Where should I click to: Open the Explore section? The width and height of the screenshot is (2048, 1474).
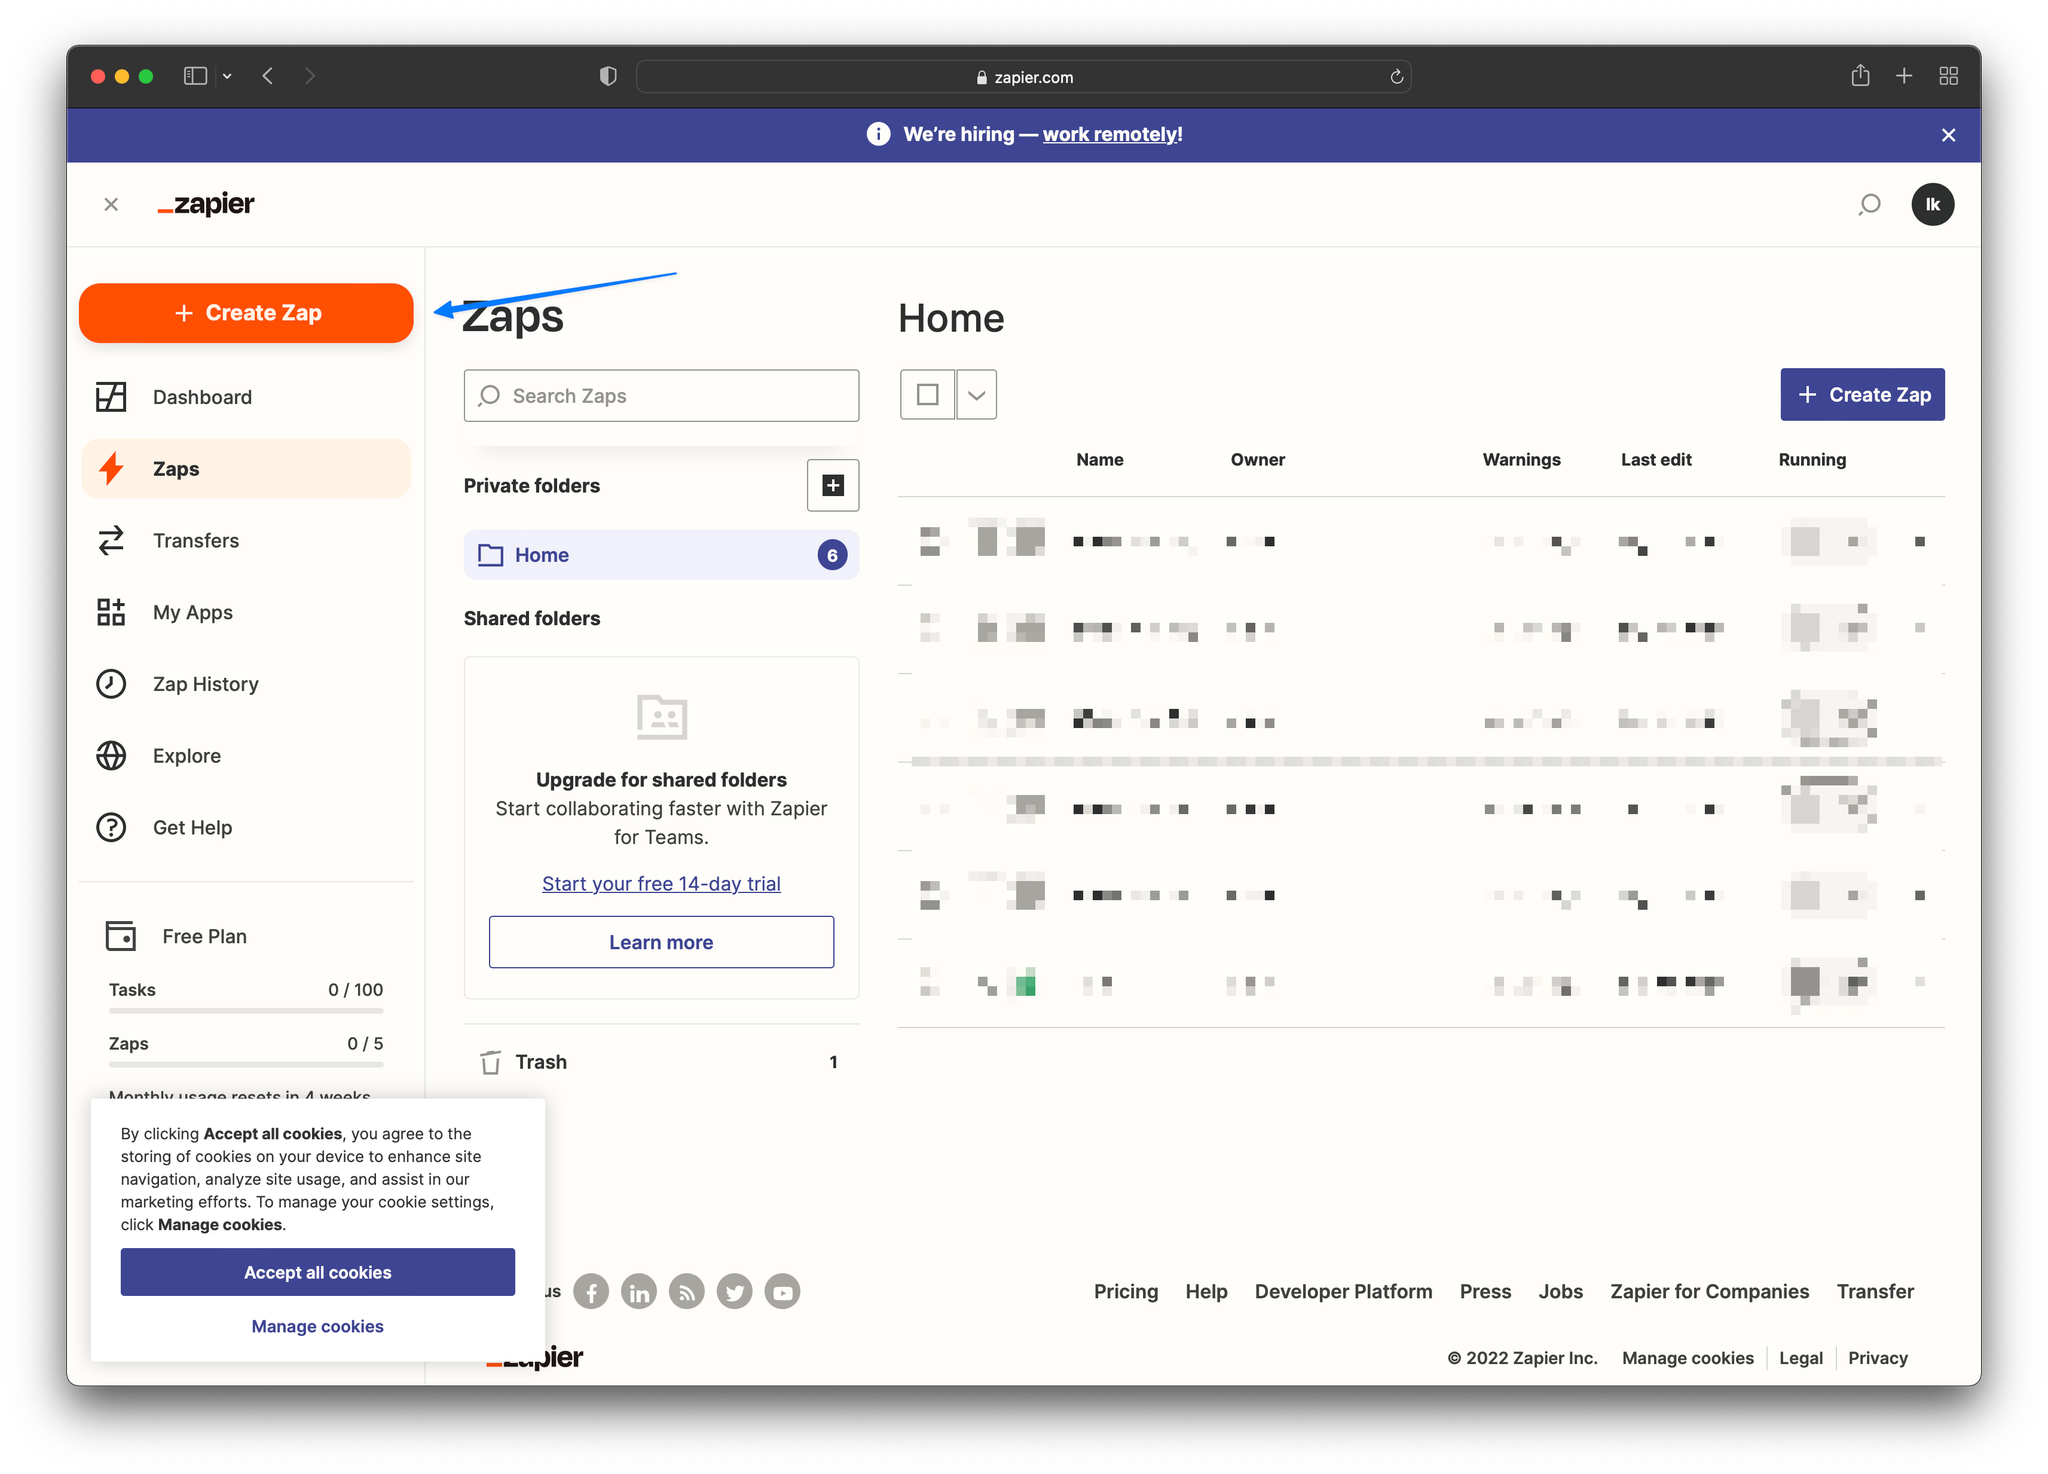pos(246,756)
